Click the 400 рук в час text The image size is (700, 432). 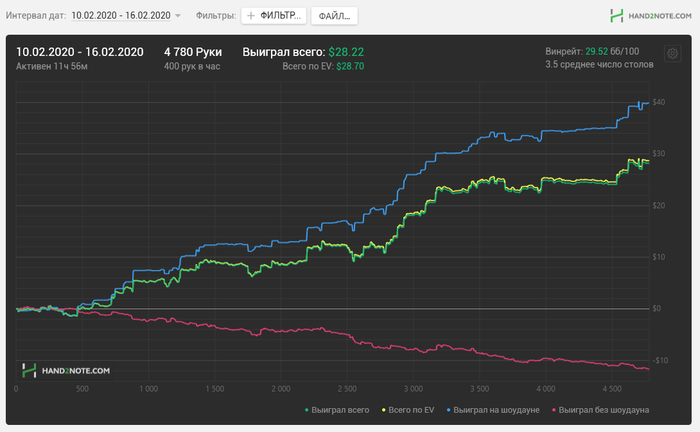(192, 66)
